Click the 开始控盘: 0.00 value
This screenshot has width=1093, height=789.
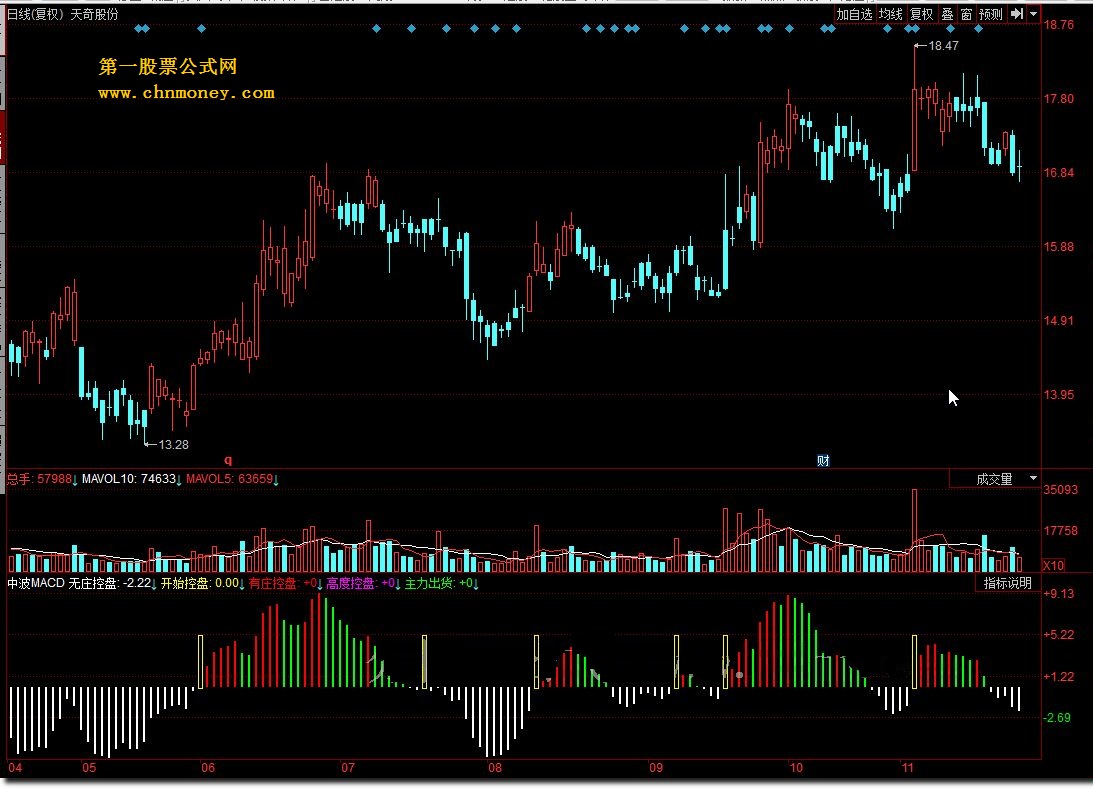pos(200,583)
